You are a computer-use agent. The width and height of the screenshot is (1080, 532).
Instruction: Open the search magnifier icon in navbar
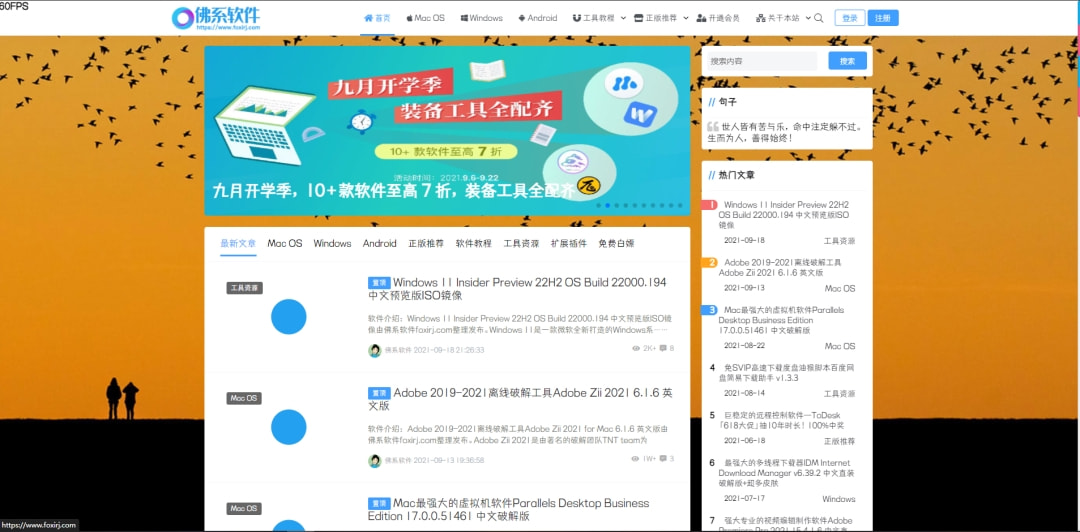point(819,18)
